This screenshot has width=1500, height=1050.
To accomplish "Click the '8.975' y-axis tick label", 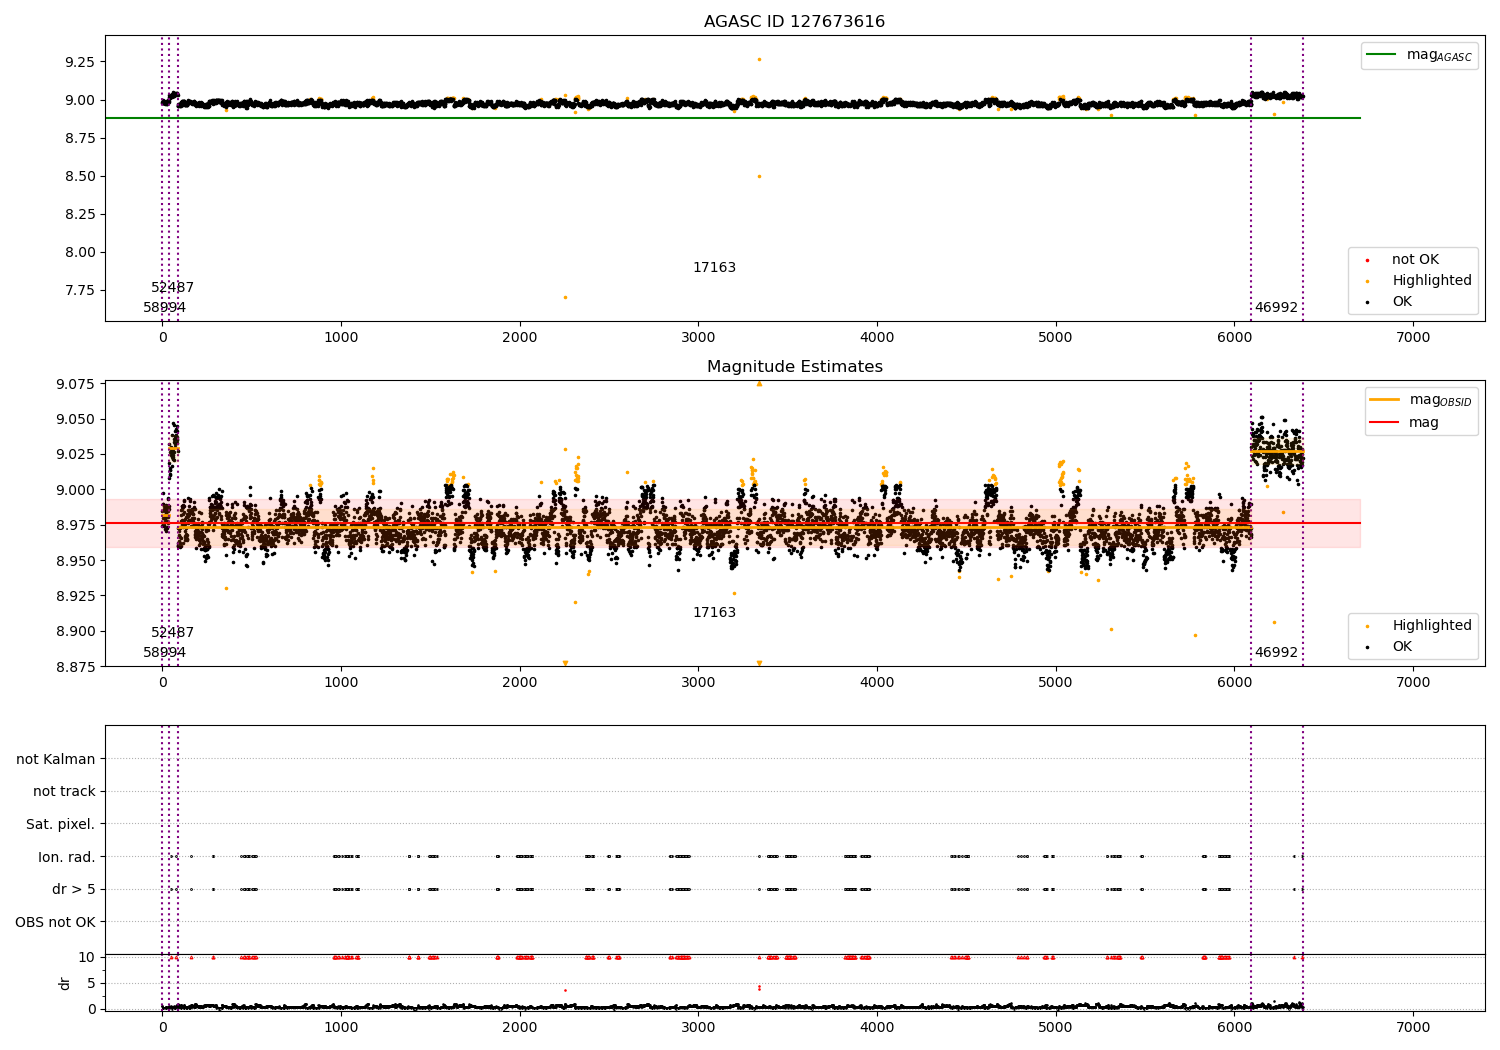I will click(x=76, y=525).
